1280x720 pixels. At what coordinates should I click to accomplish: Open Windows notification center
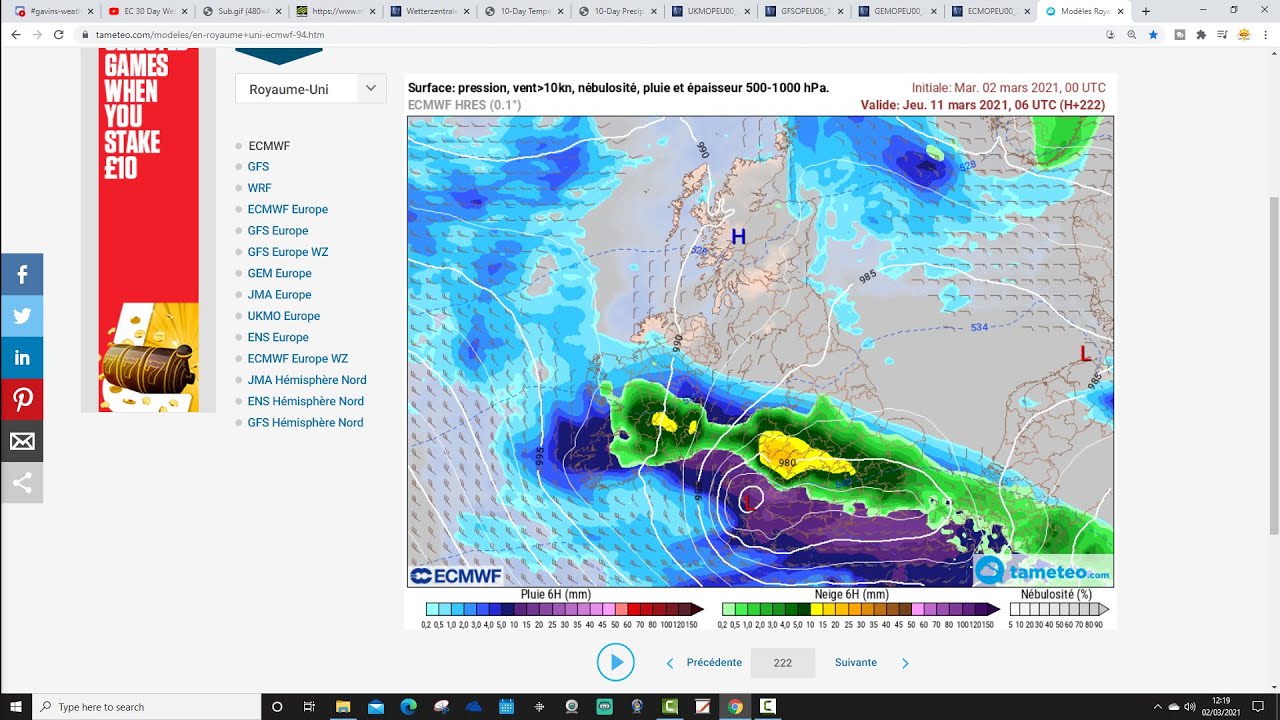click(1257, 707)
